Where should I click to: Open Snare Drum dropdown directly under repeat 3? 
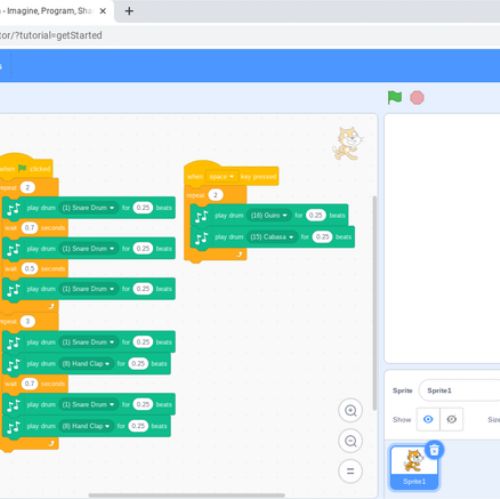click(88, 342)
